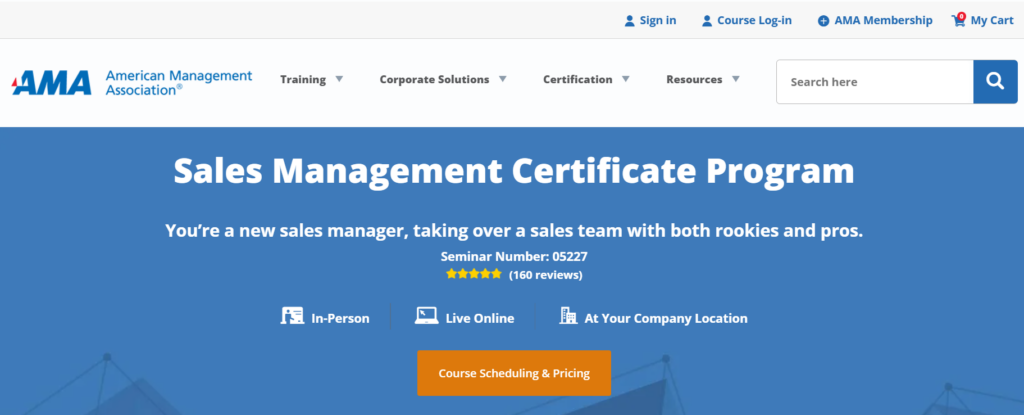Image resolution: width=1024 pixels, height=415 pixels.
Task: Open the Training menu
Action: (x=303, y=79)
